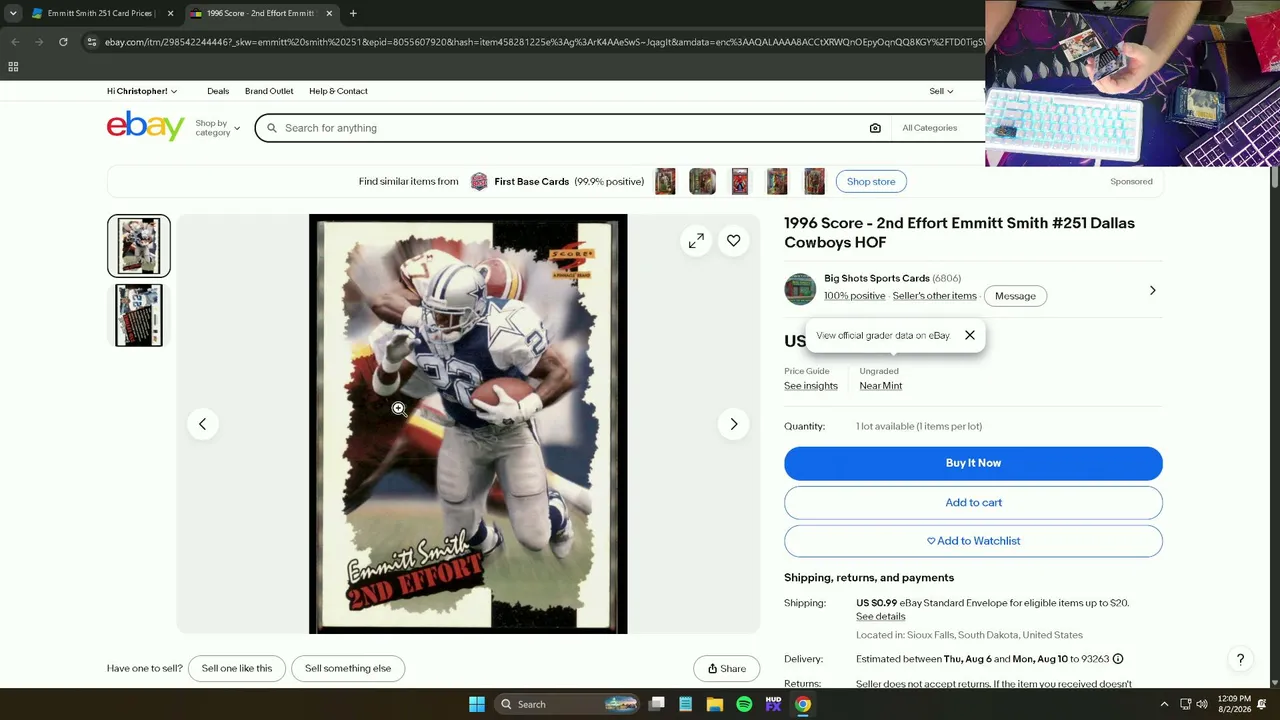Select the 1996 Score 2nd Effort tab
The width and height of the screenshot is (1280, 720).
point(263,13)
